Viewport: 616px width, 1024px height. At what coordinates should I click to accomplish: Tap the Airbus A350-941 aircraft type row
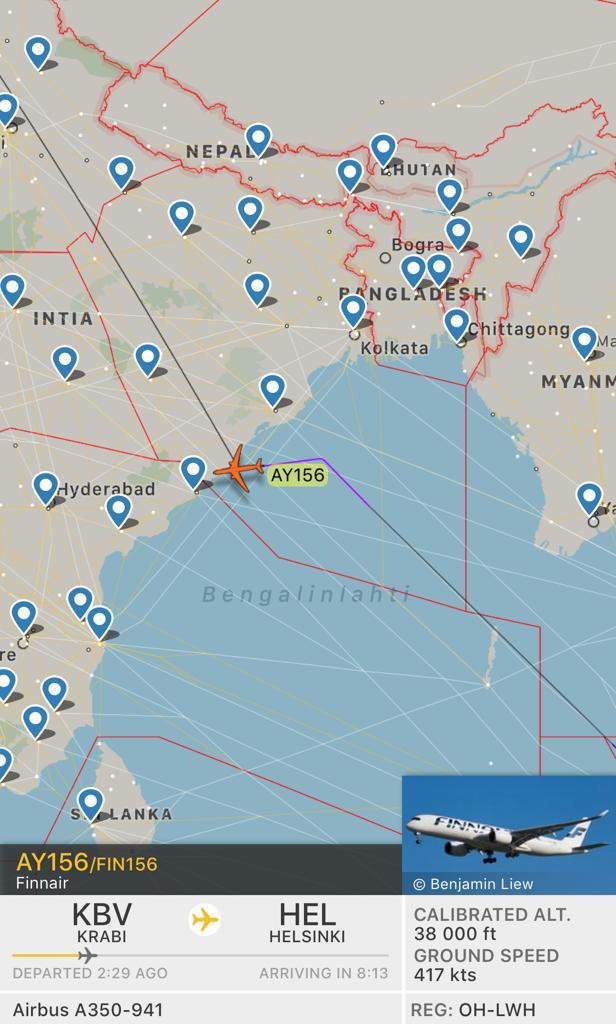click(x=201, y=1010)
